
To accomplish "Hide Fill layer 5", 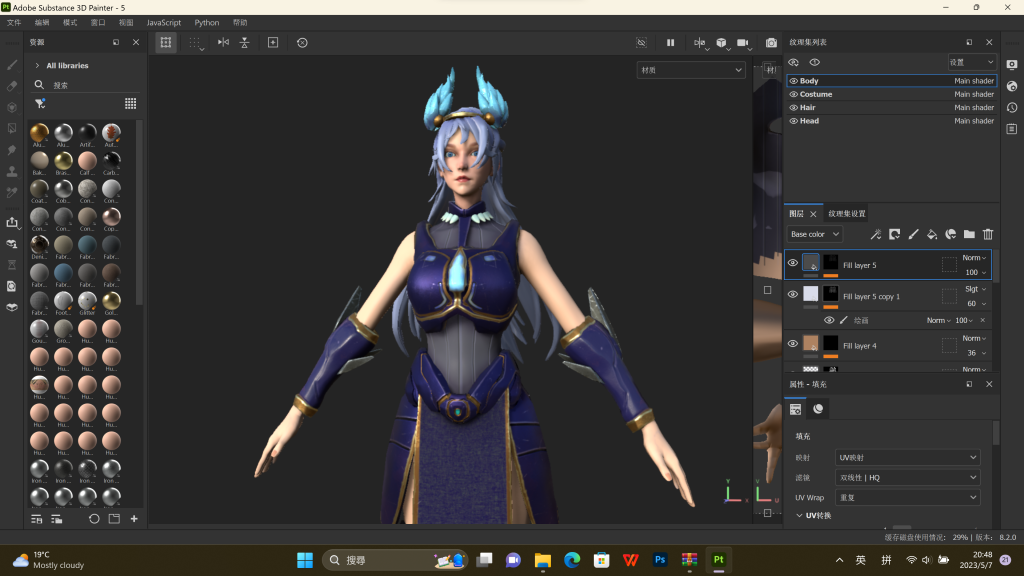I will click(x=793, y=263).
